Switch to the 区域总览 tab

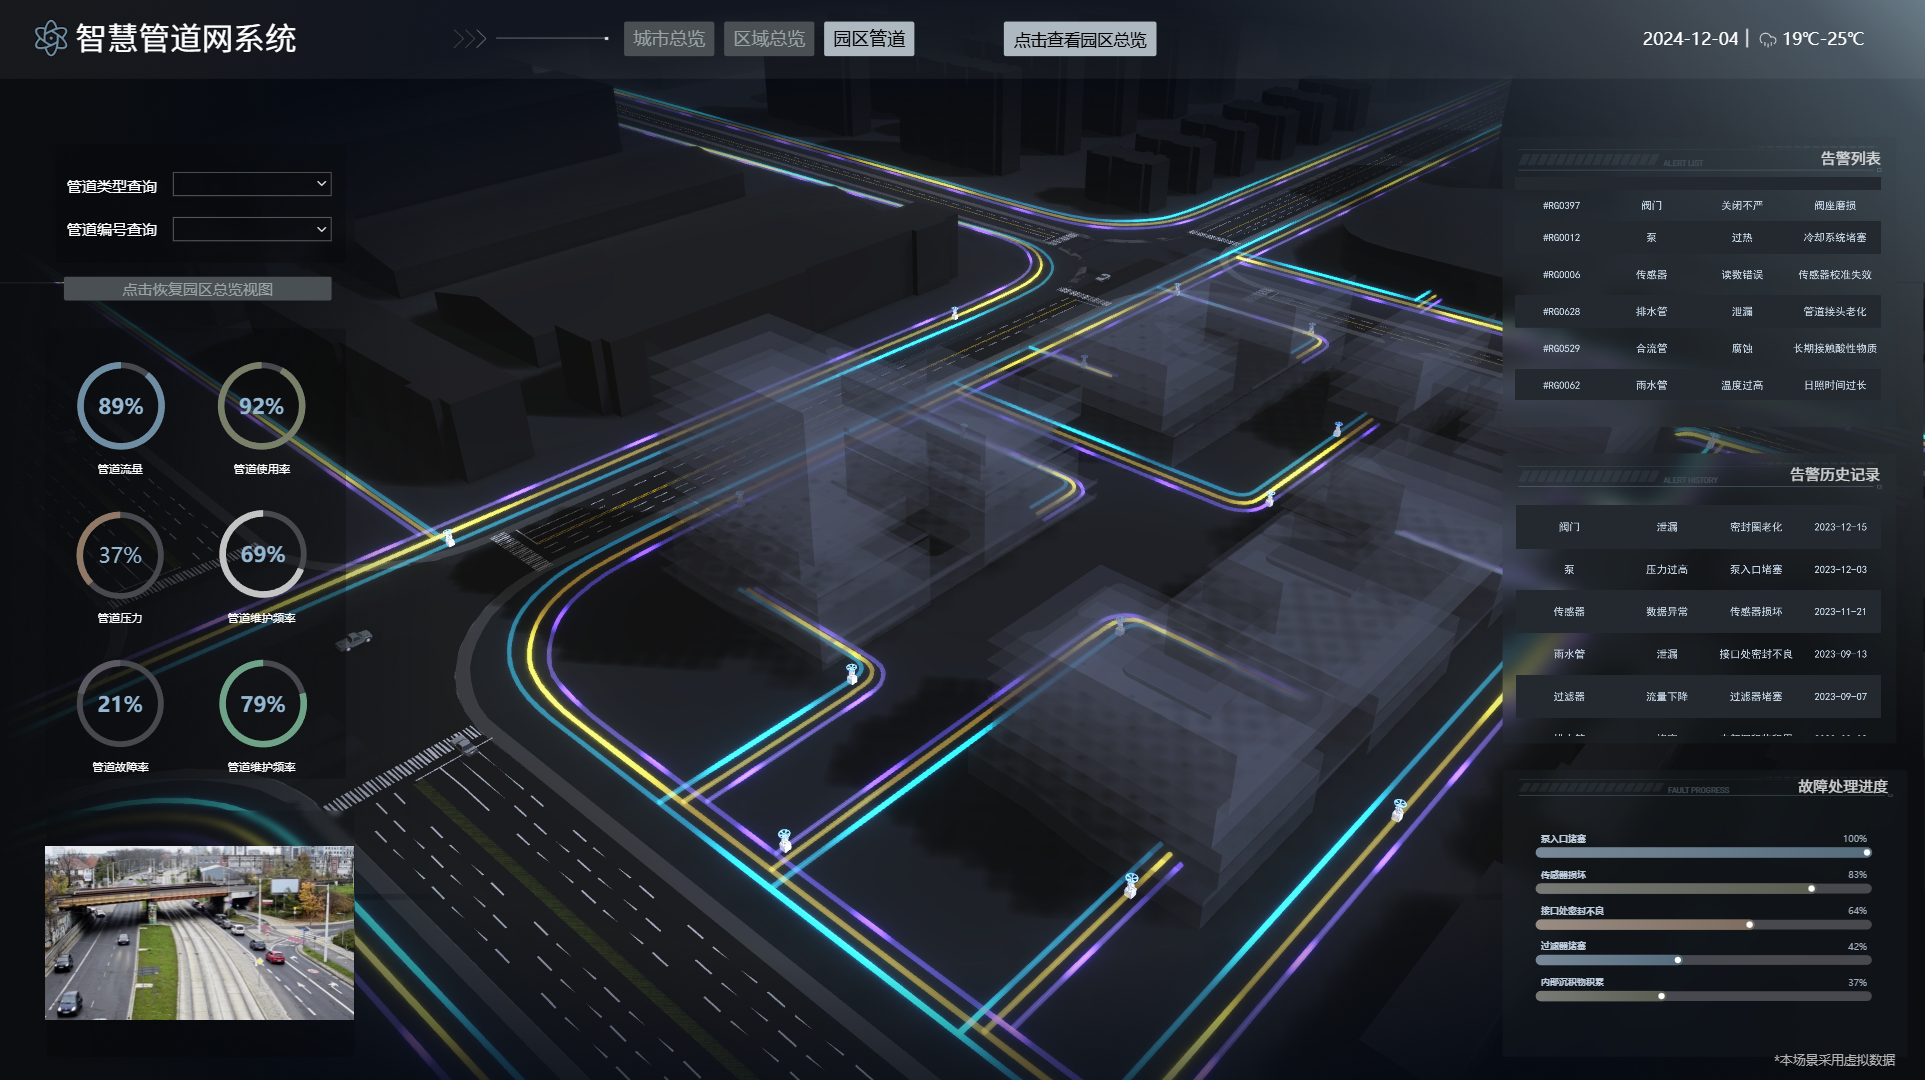click(x=769, y=39)
